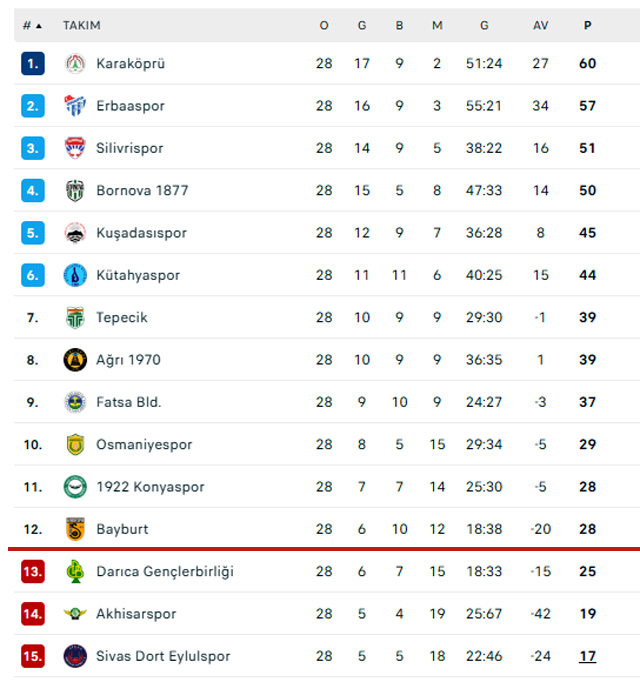Click the Akhisarspor team badge
The height and width of the screenshot is (682, 640).
coord(75,614)
